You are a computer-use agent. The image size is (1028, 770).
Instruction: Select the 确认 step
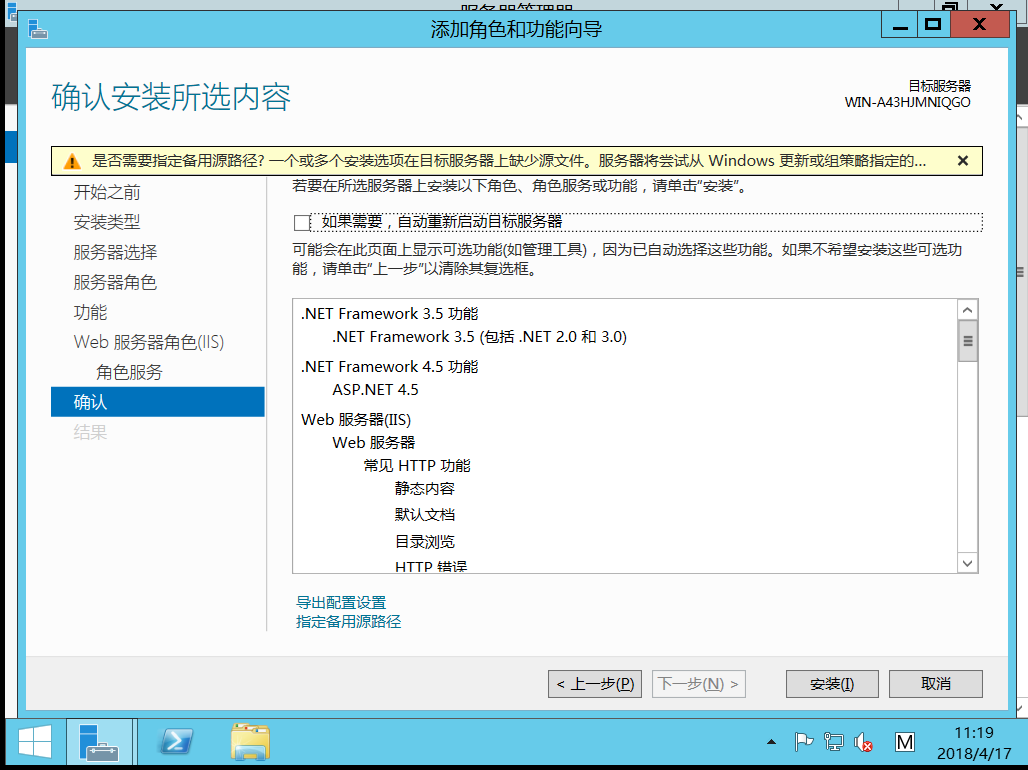[157, 401]
